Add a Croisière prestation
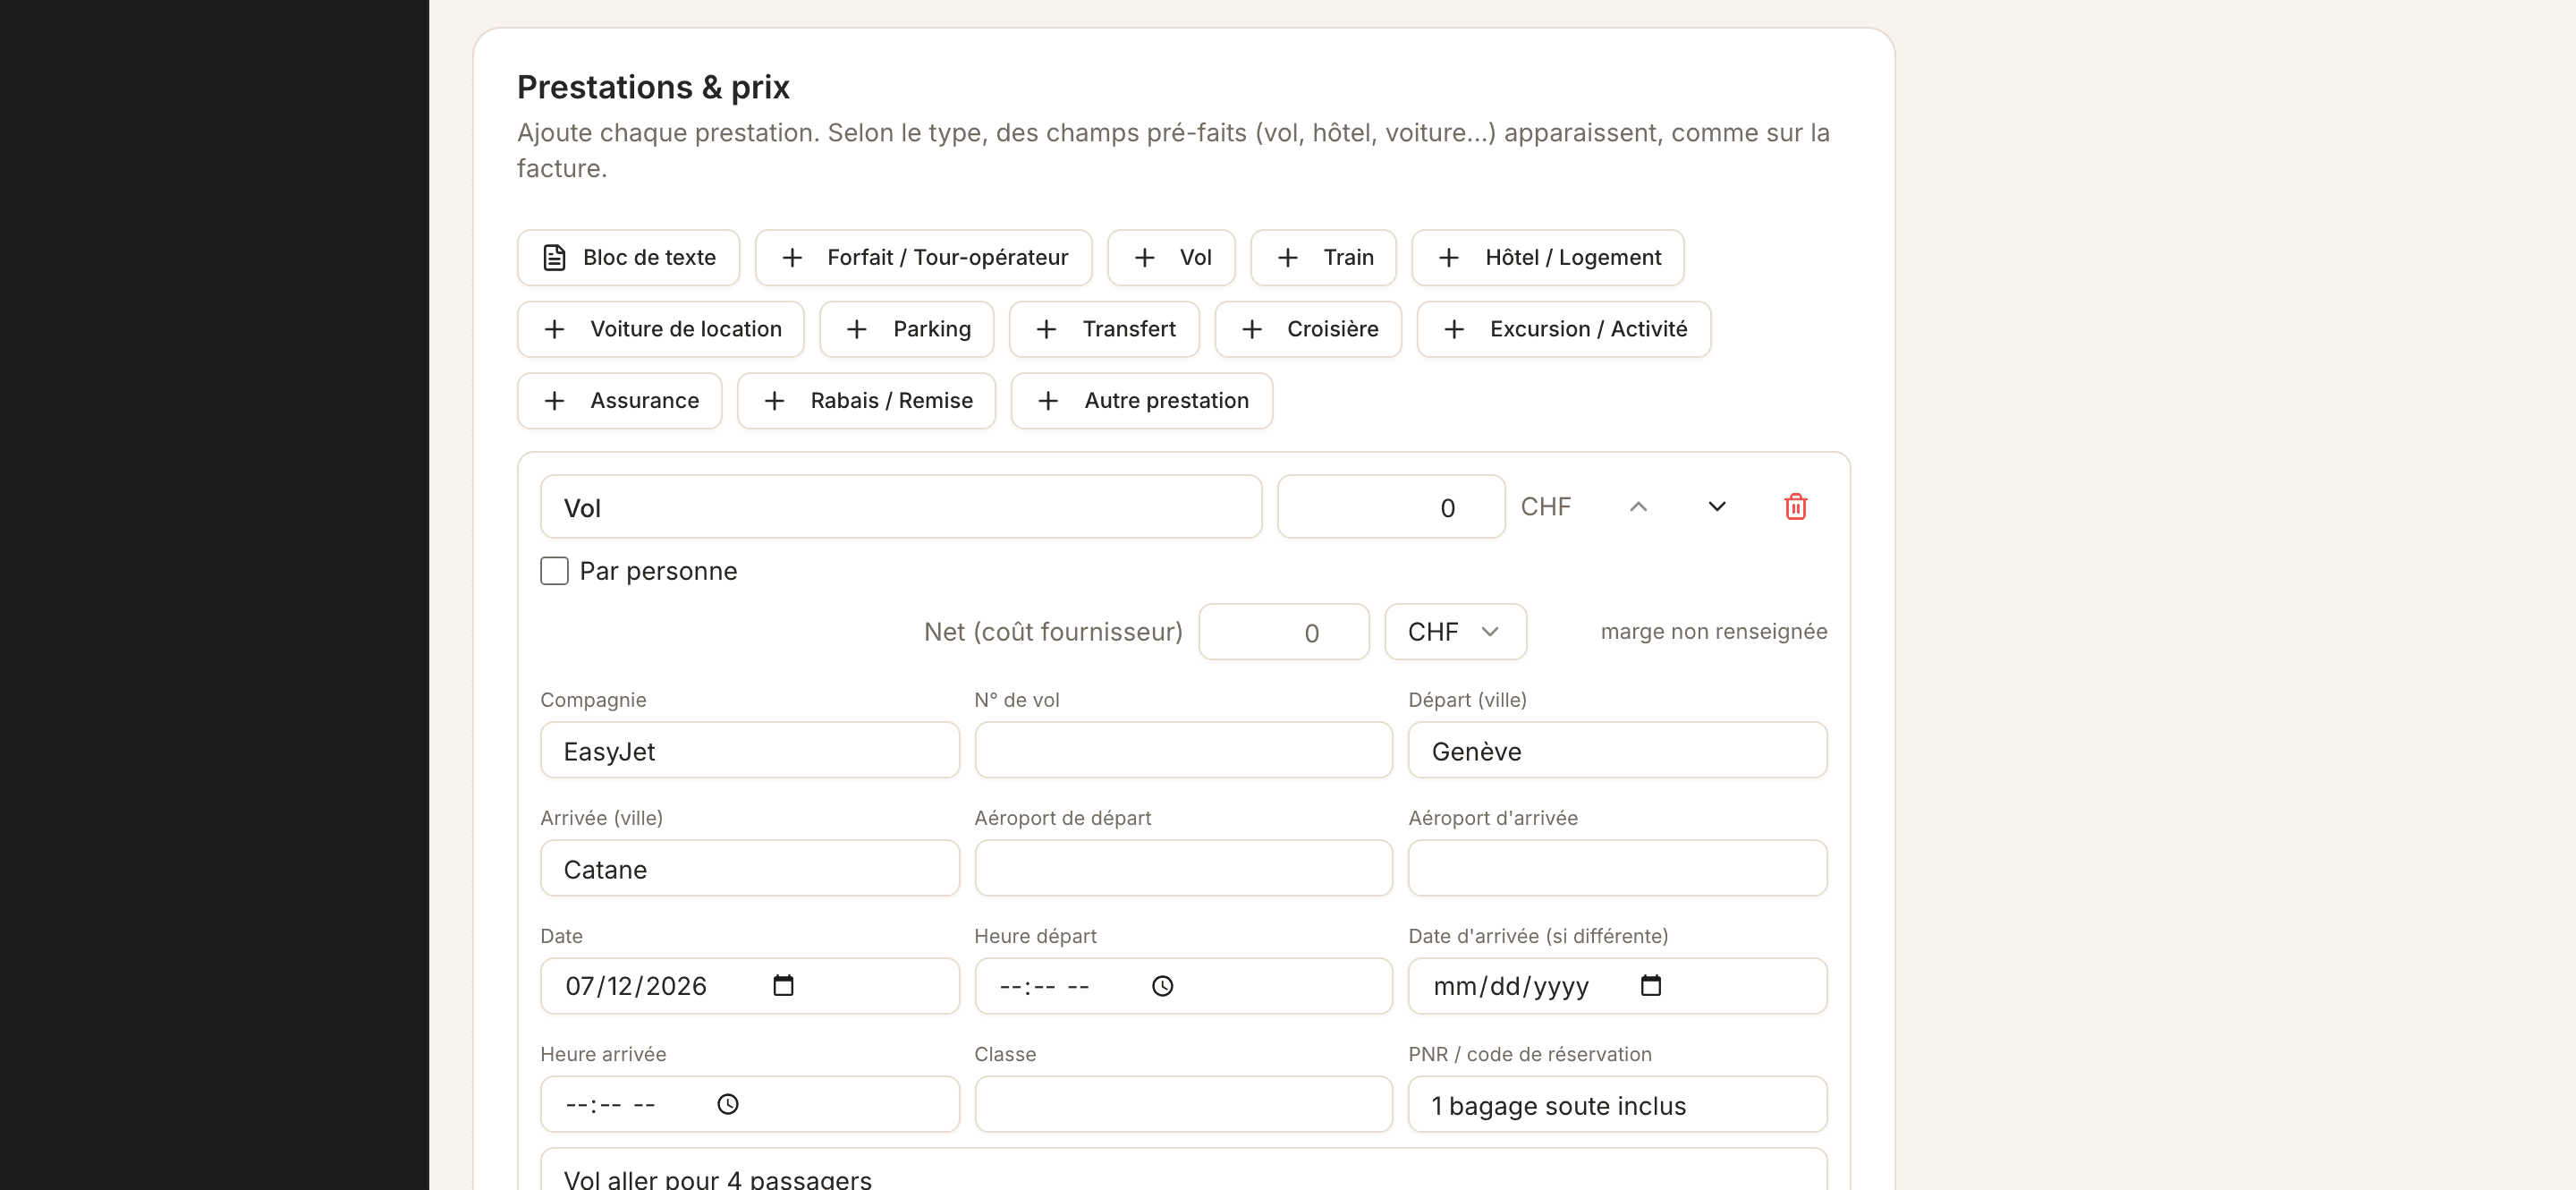 coord(1308,329)
